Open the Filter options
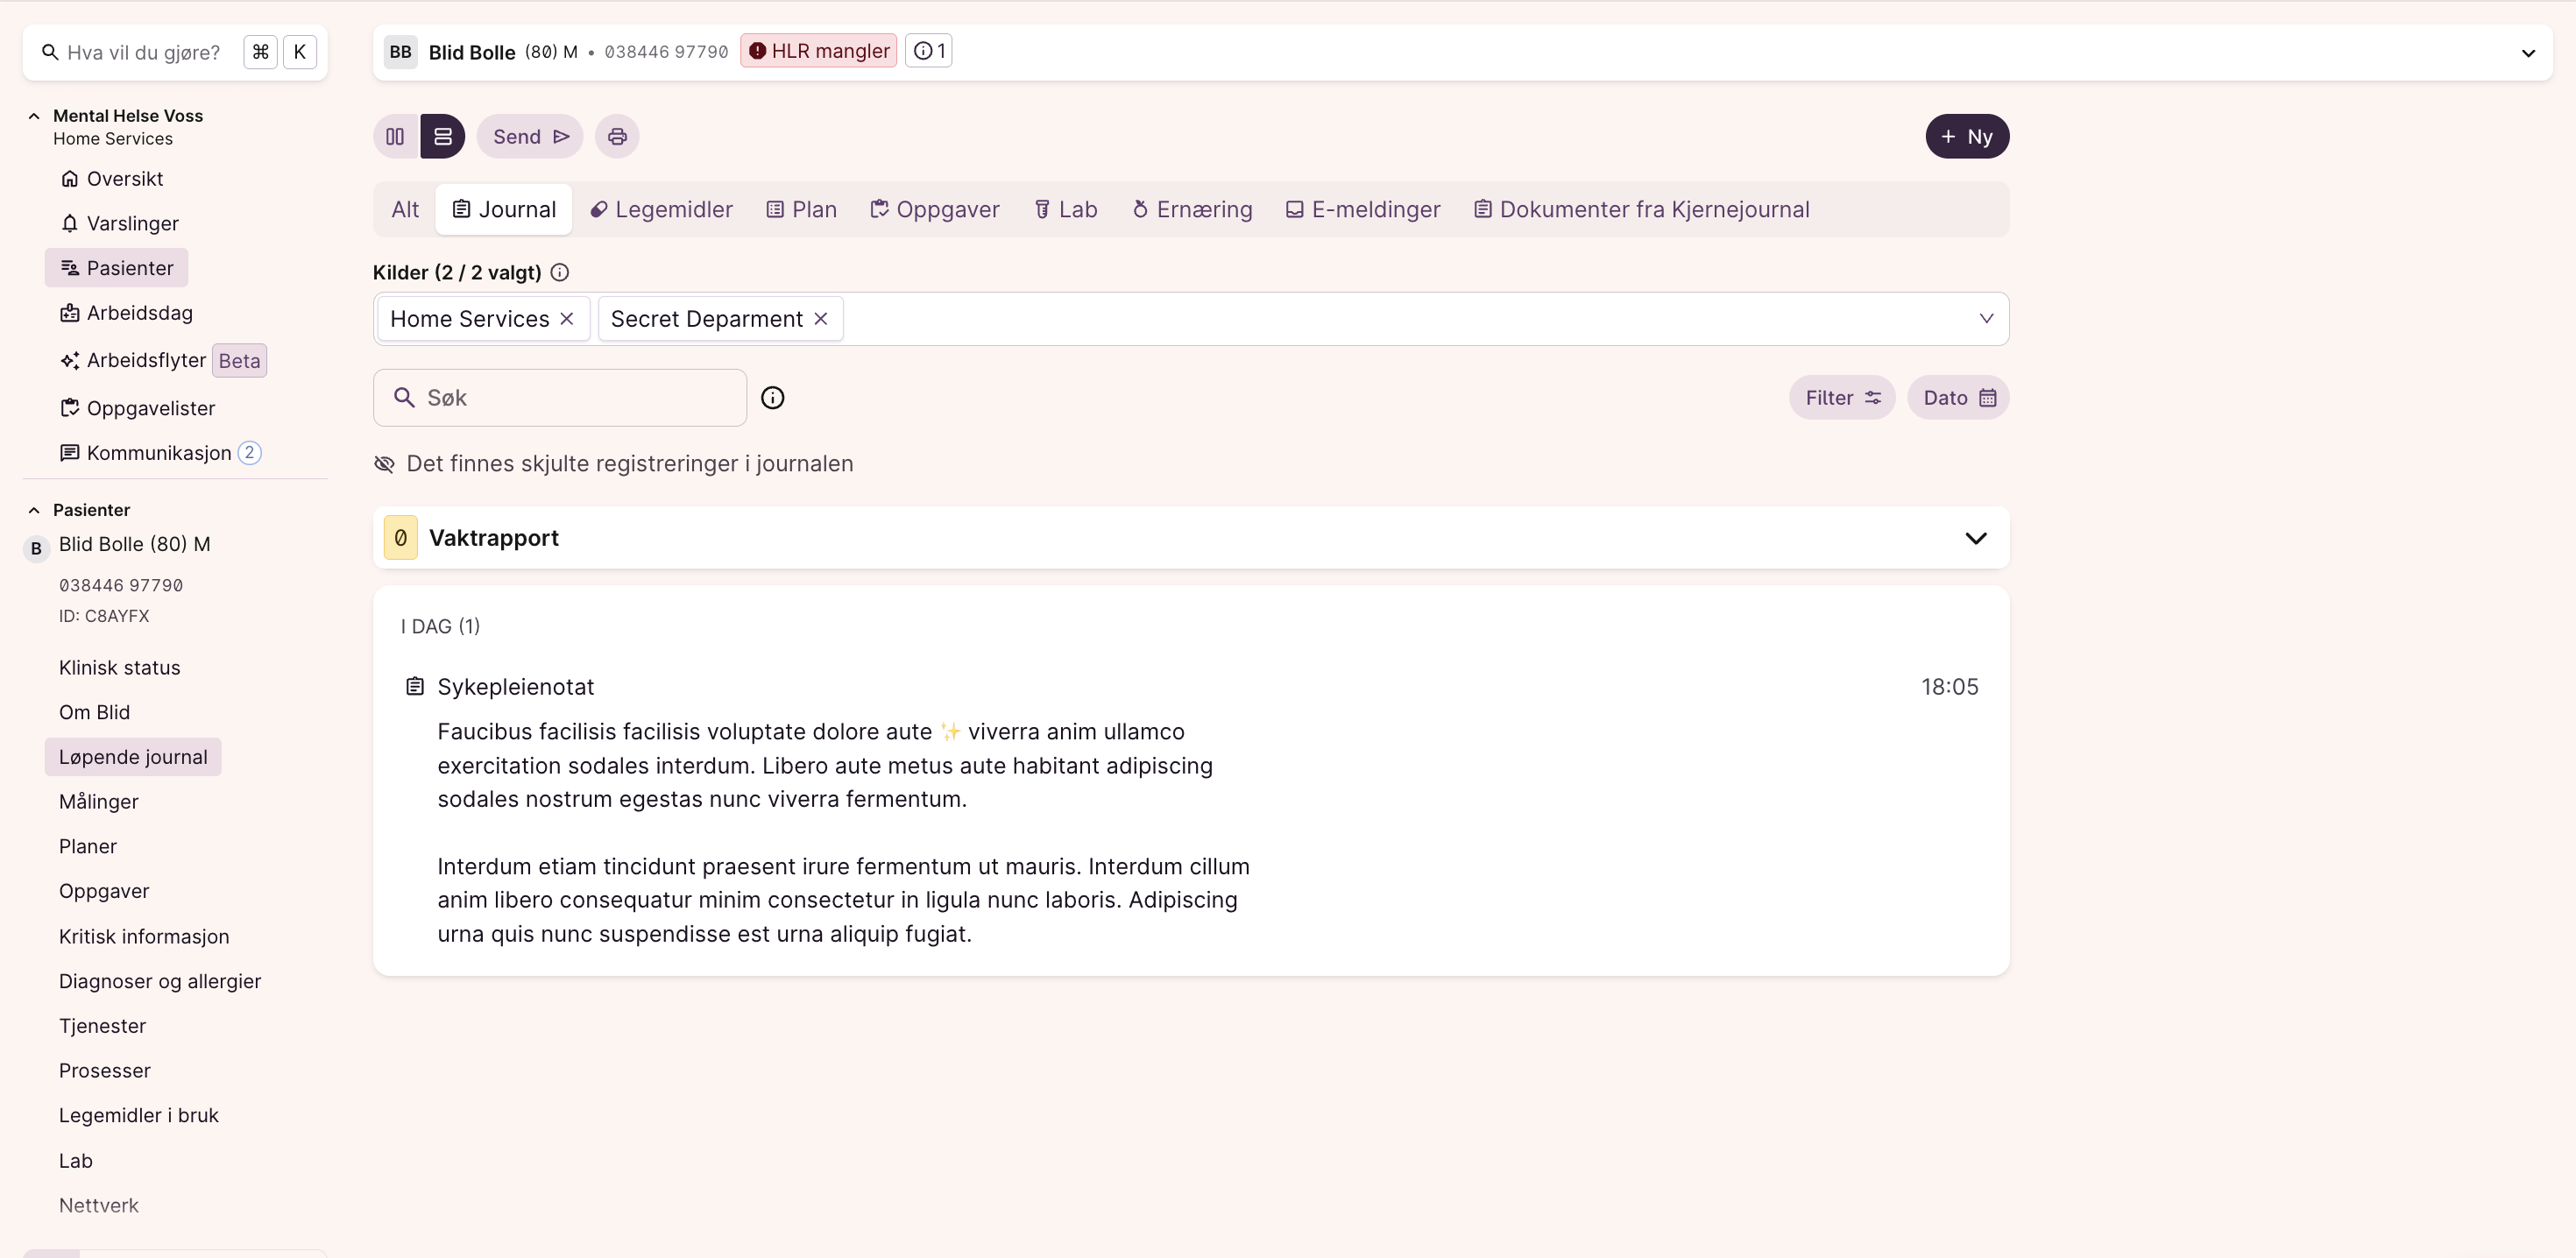The height and width of the screenshot is (1258, 2576). (1841, 398)
